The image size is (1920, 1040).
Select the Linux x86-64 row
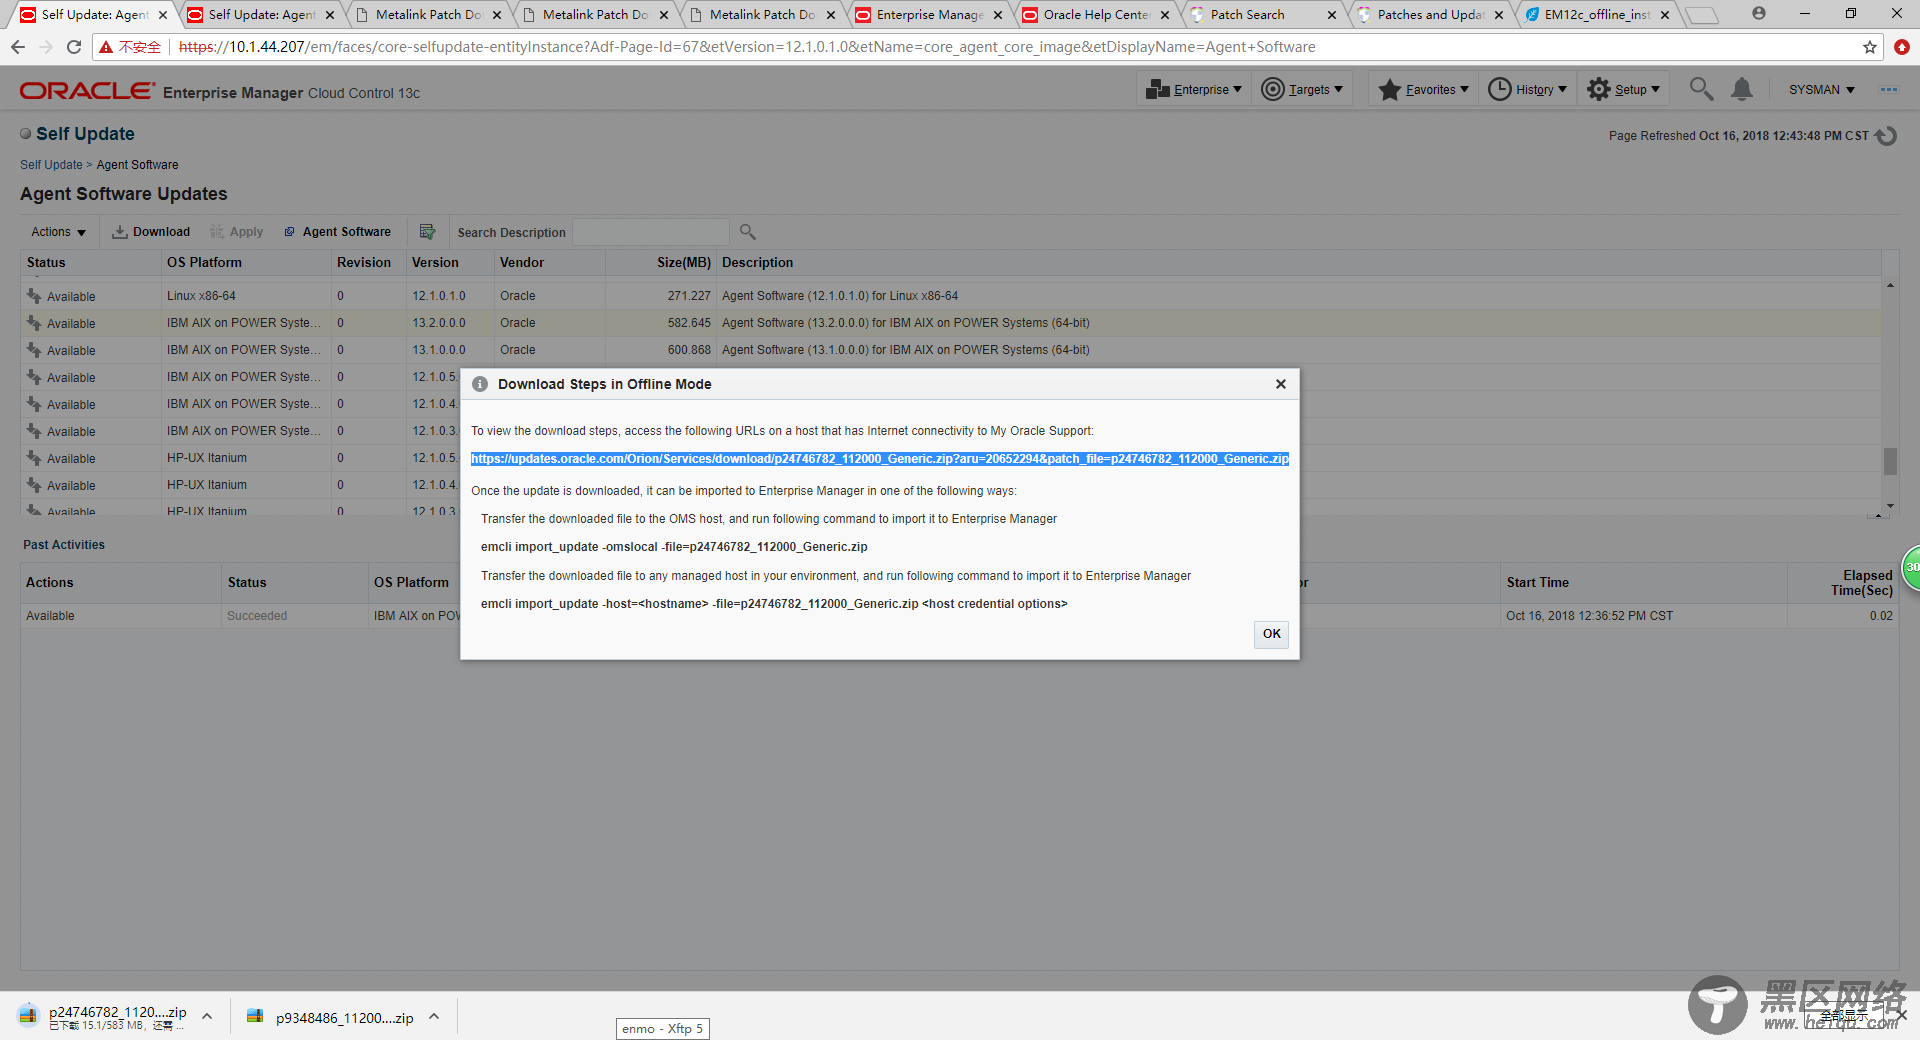[950, 296]
